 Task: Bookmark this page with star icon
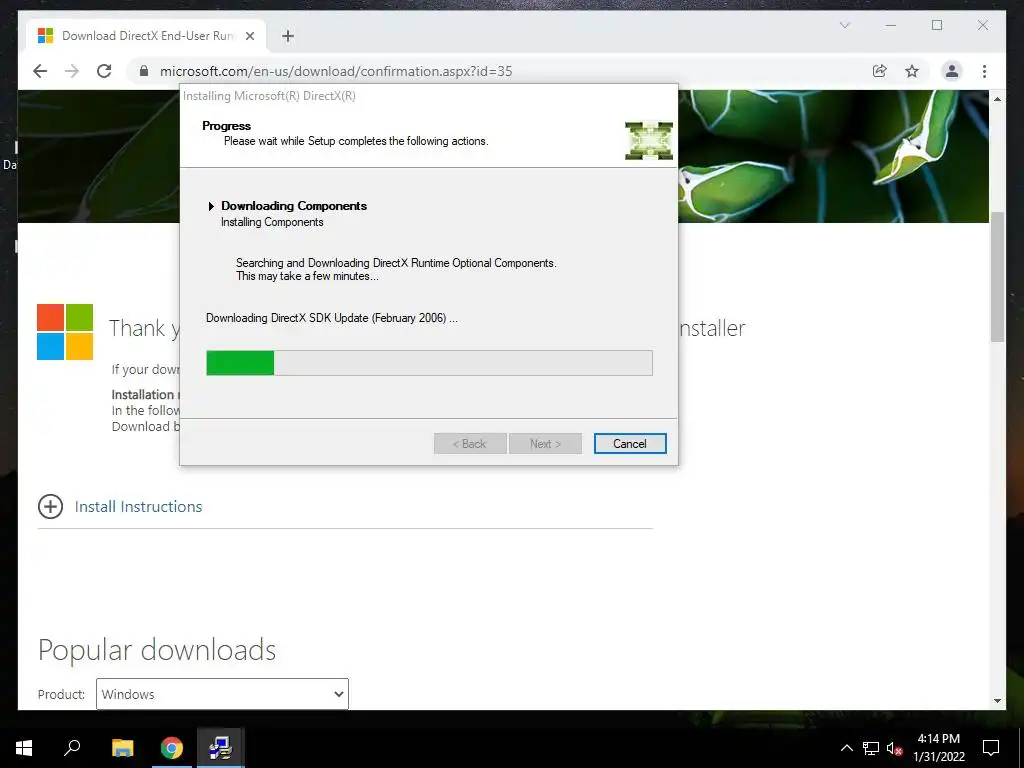[x=912, y=71]
